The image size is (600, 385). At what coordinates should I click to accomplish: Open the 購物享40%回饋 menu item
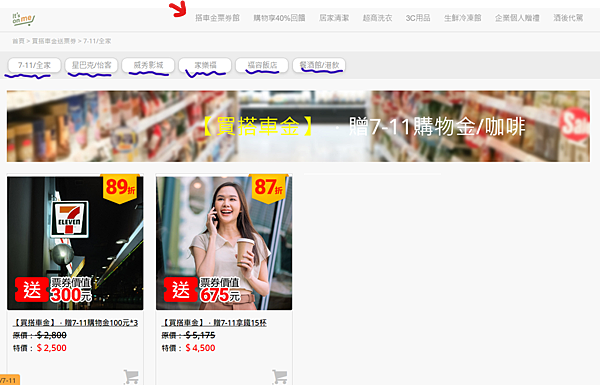tap(279, 18)
